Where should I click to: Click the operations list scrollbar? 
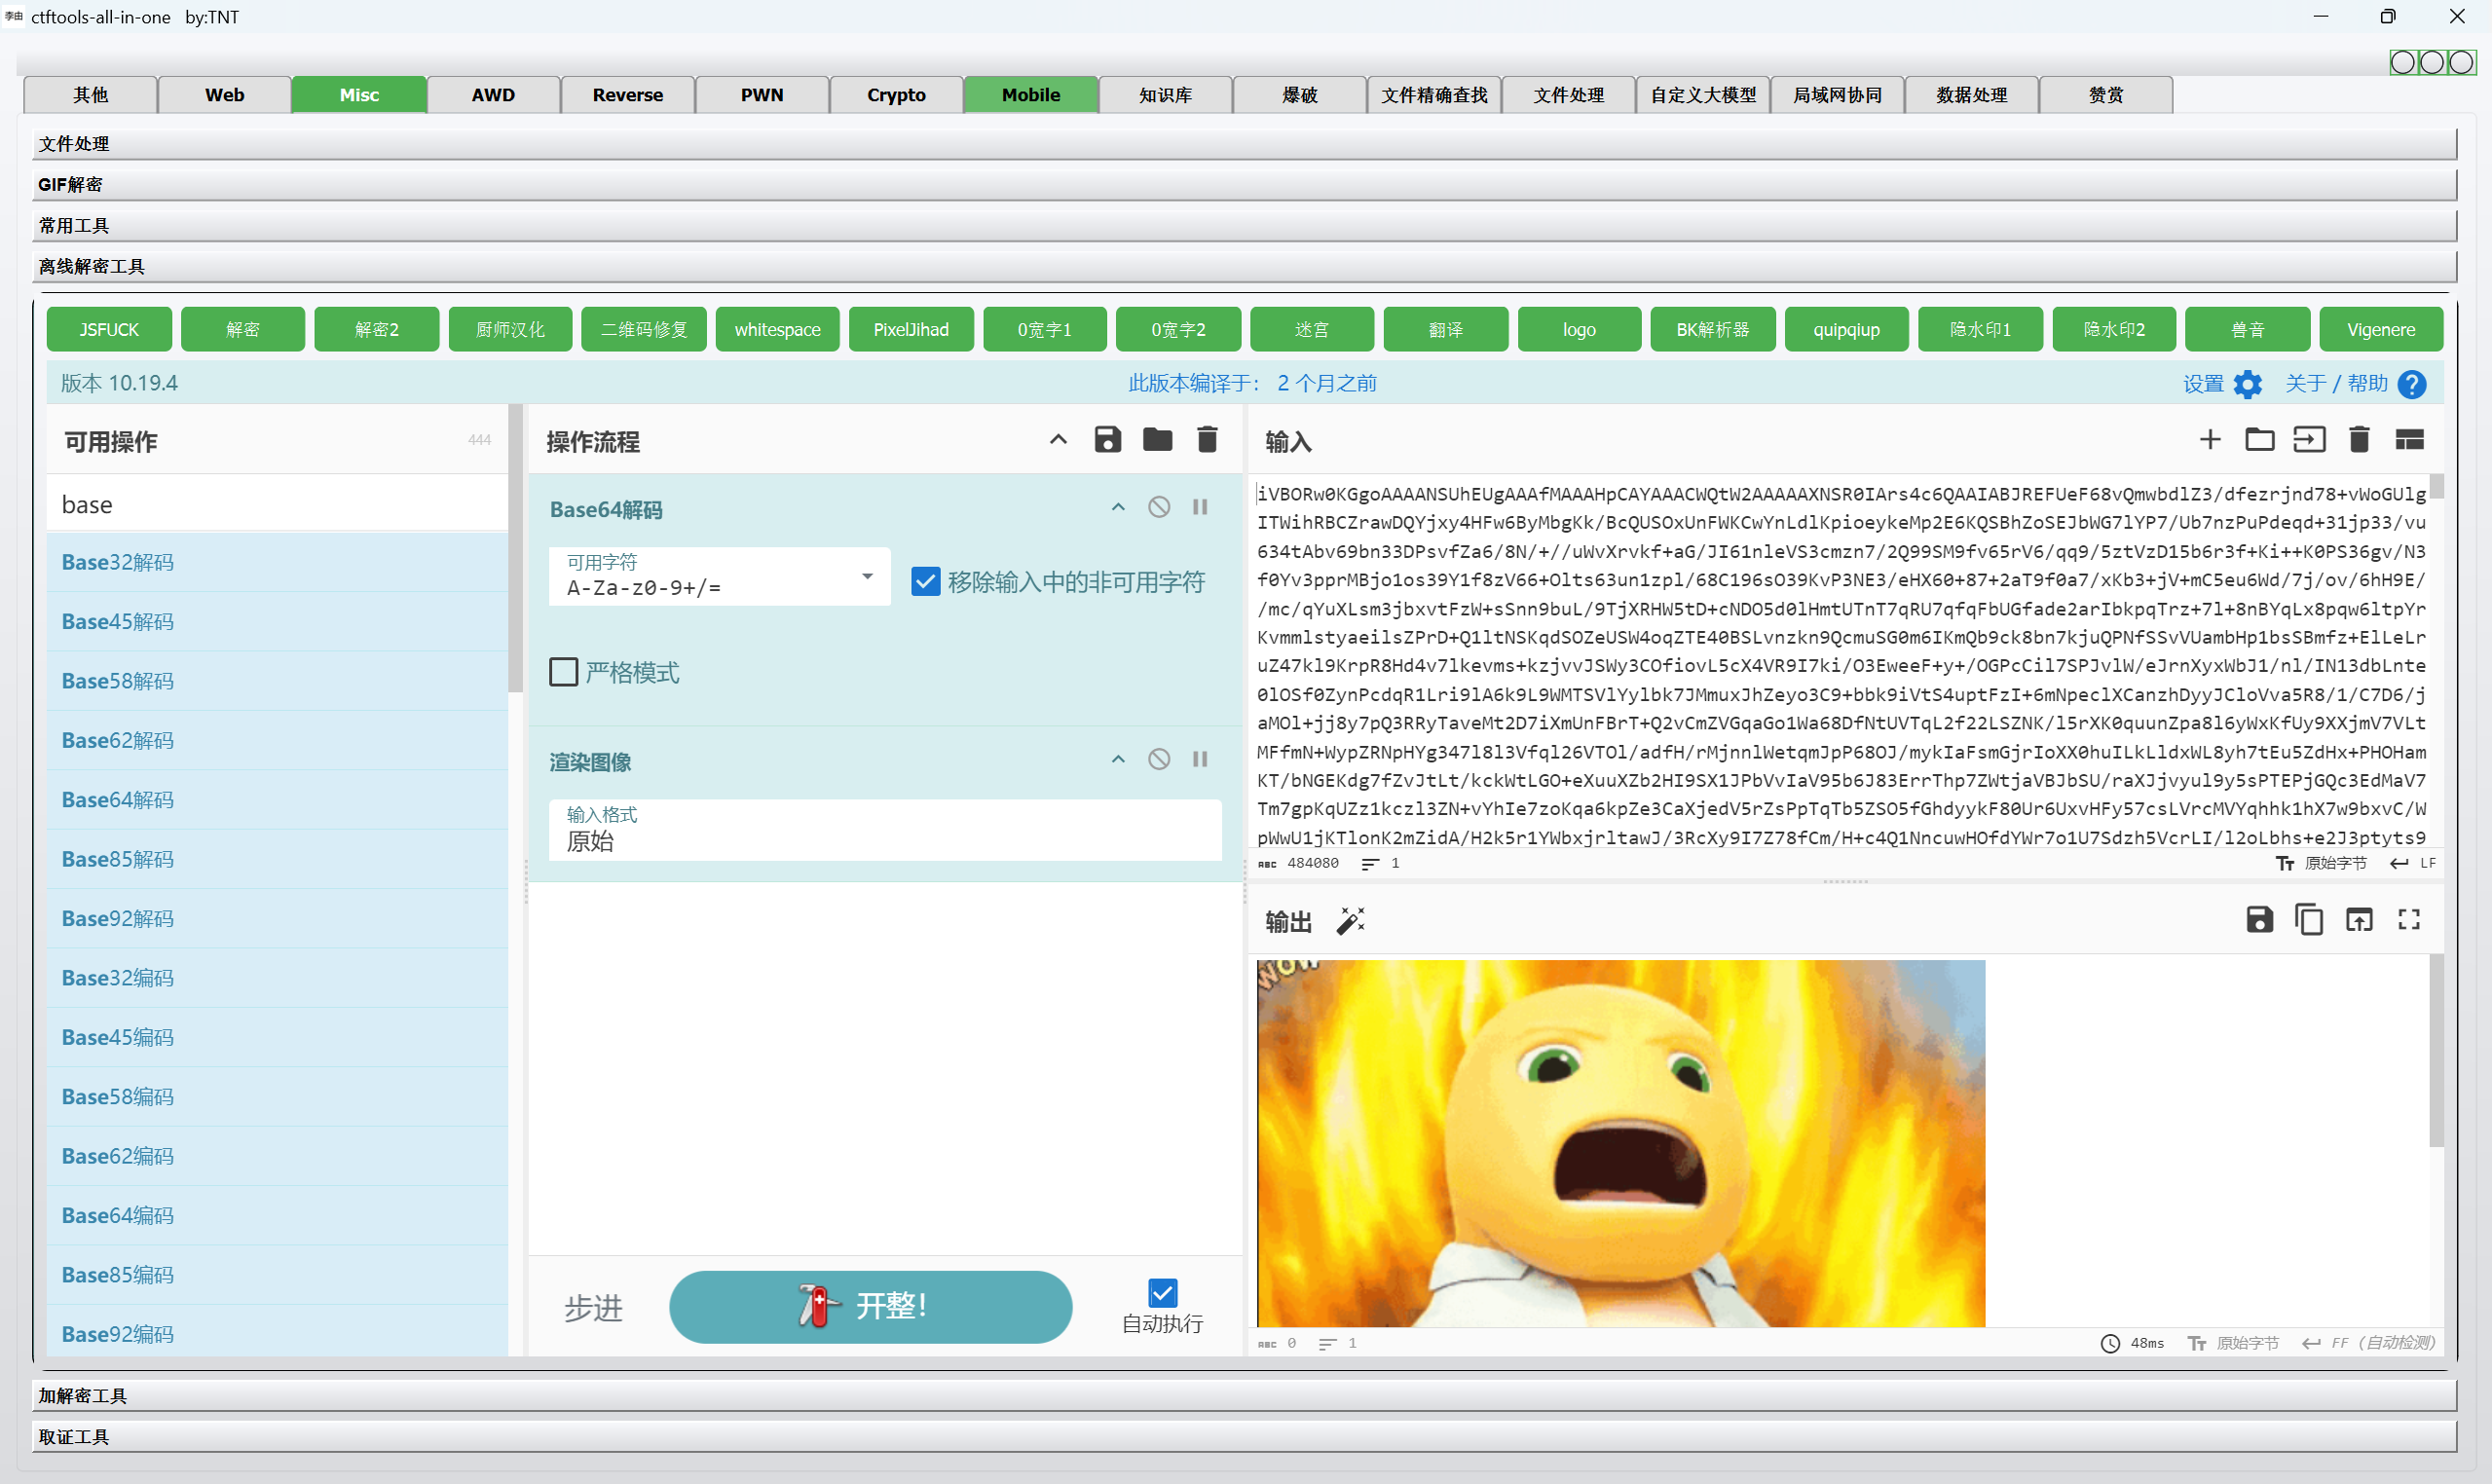[x=515, y=548]
